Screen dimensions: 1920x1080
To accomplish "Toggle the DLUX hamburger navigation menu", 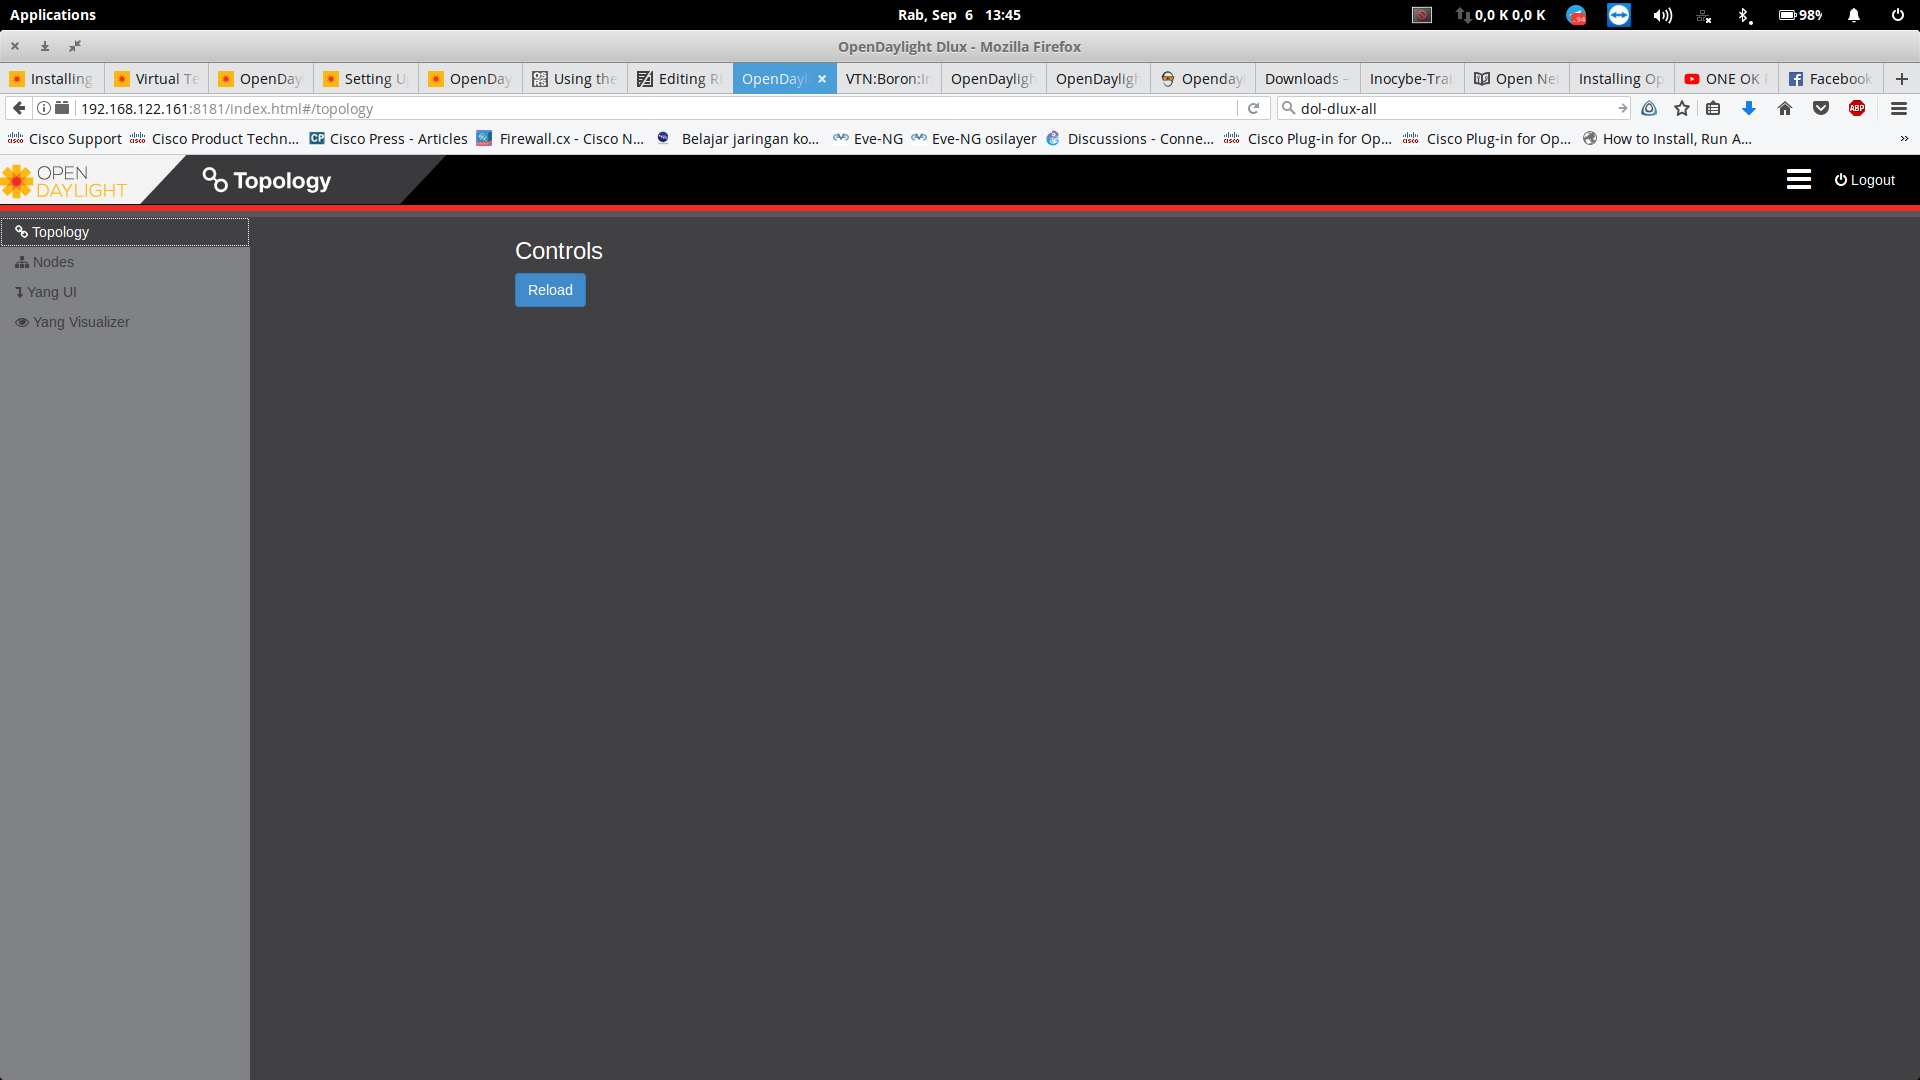I will (x=1798, y=180).
